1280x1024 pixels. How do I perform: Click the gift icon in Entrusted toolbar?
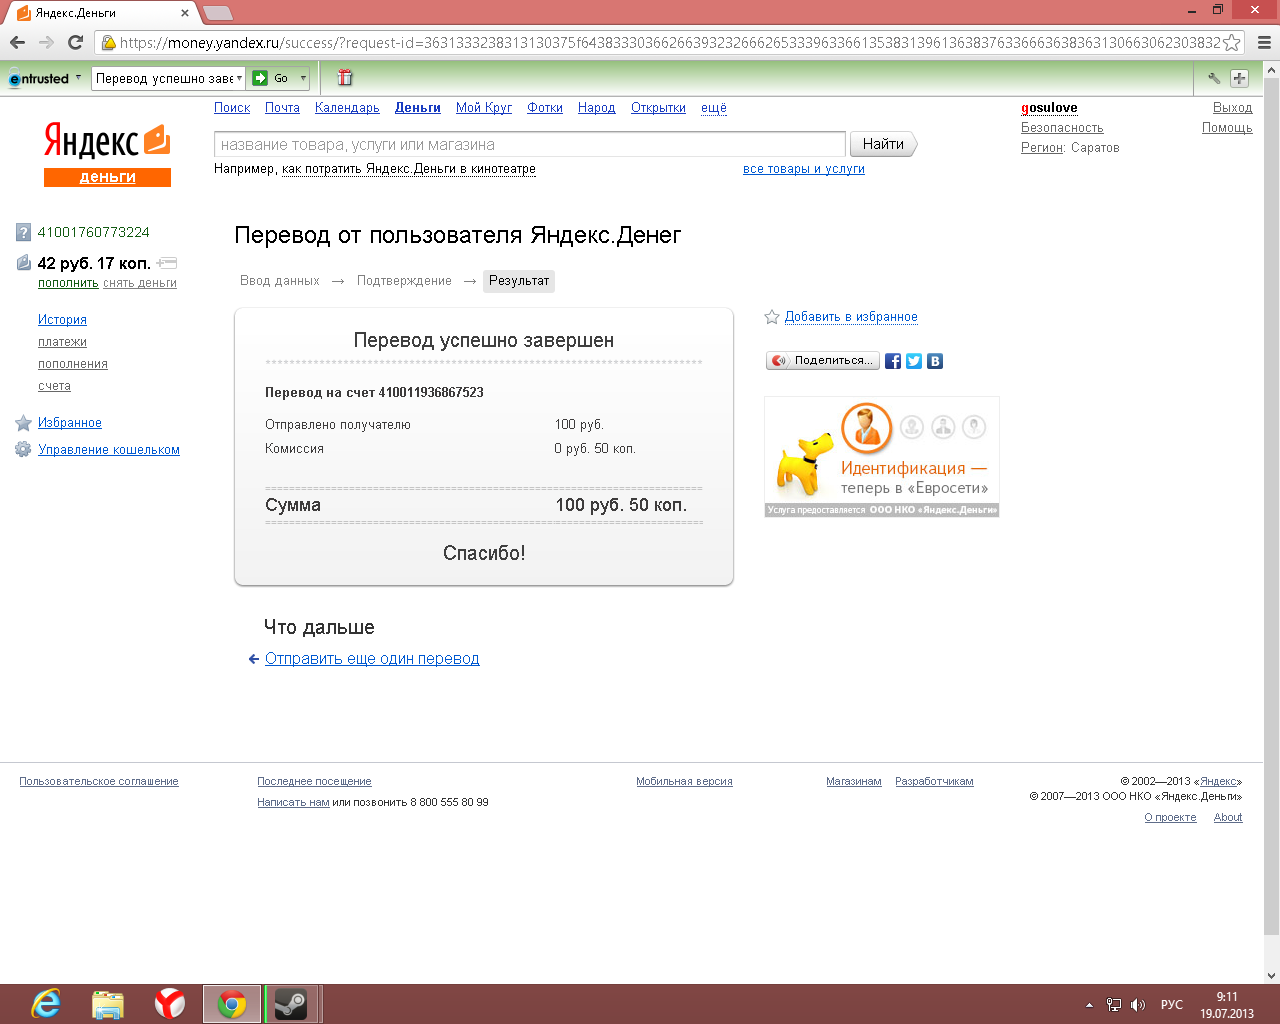[x=345, y=78]
